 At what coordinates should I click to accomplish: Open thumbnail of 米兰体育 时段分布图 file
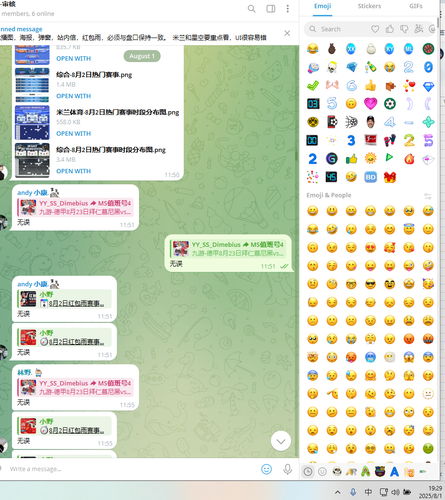(x=32, y=122)
